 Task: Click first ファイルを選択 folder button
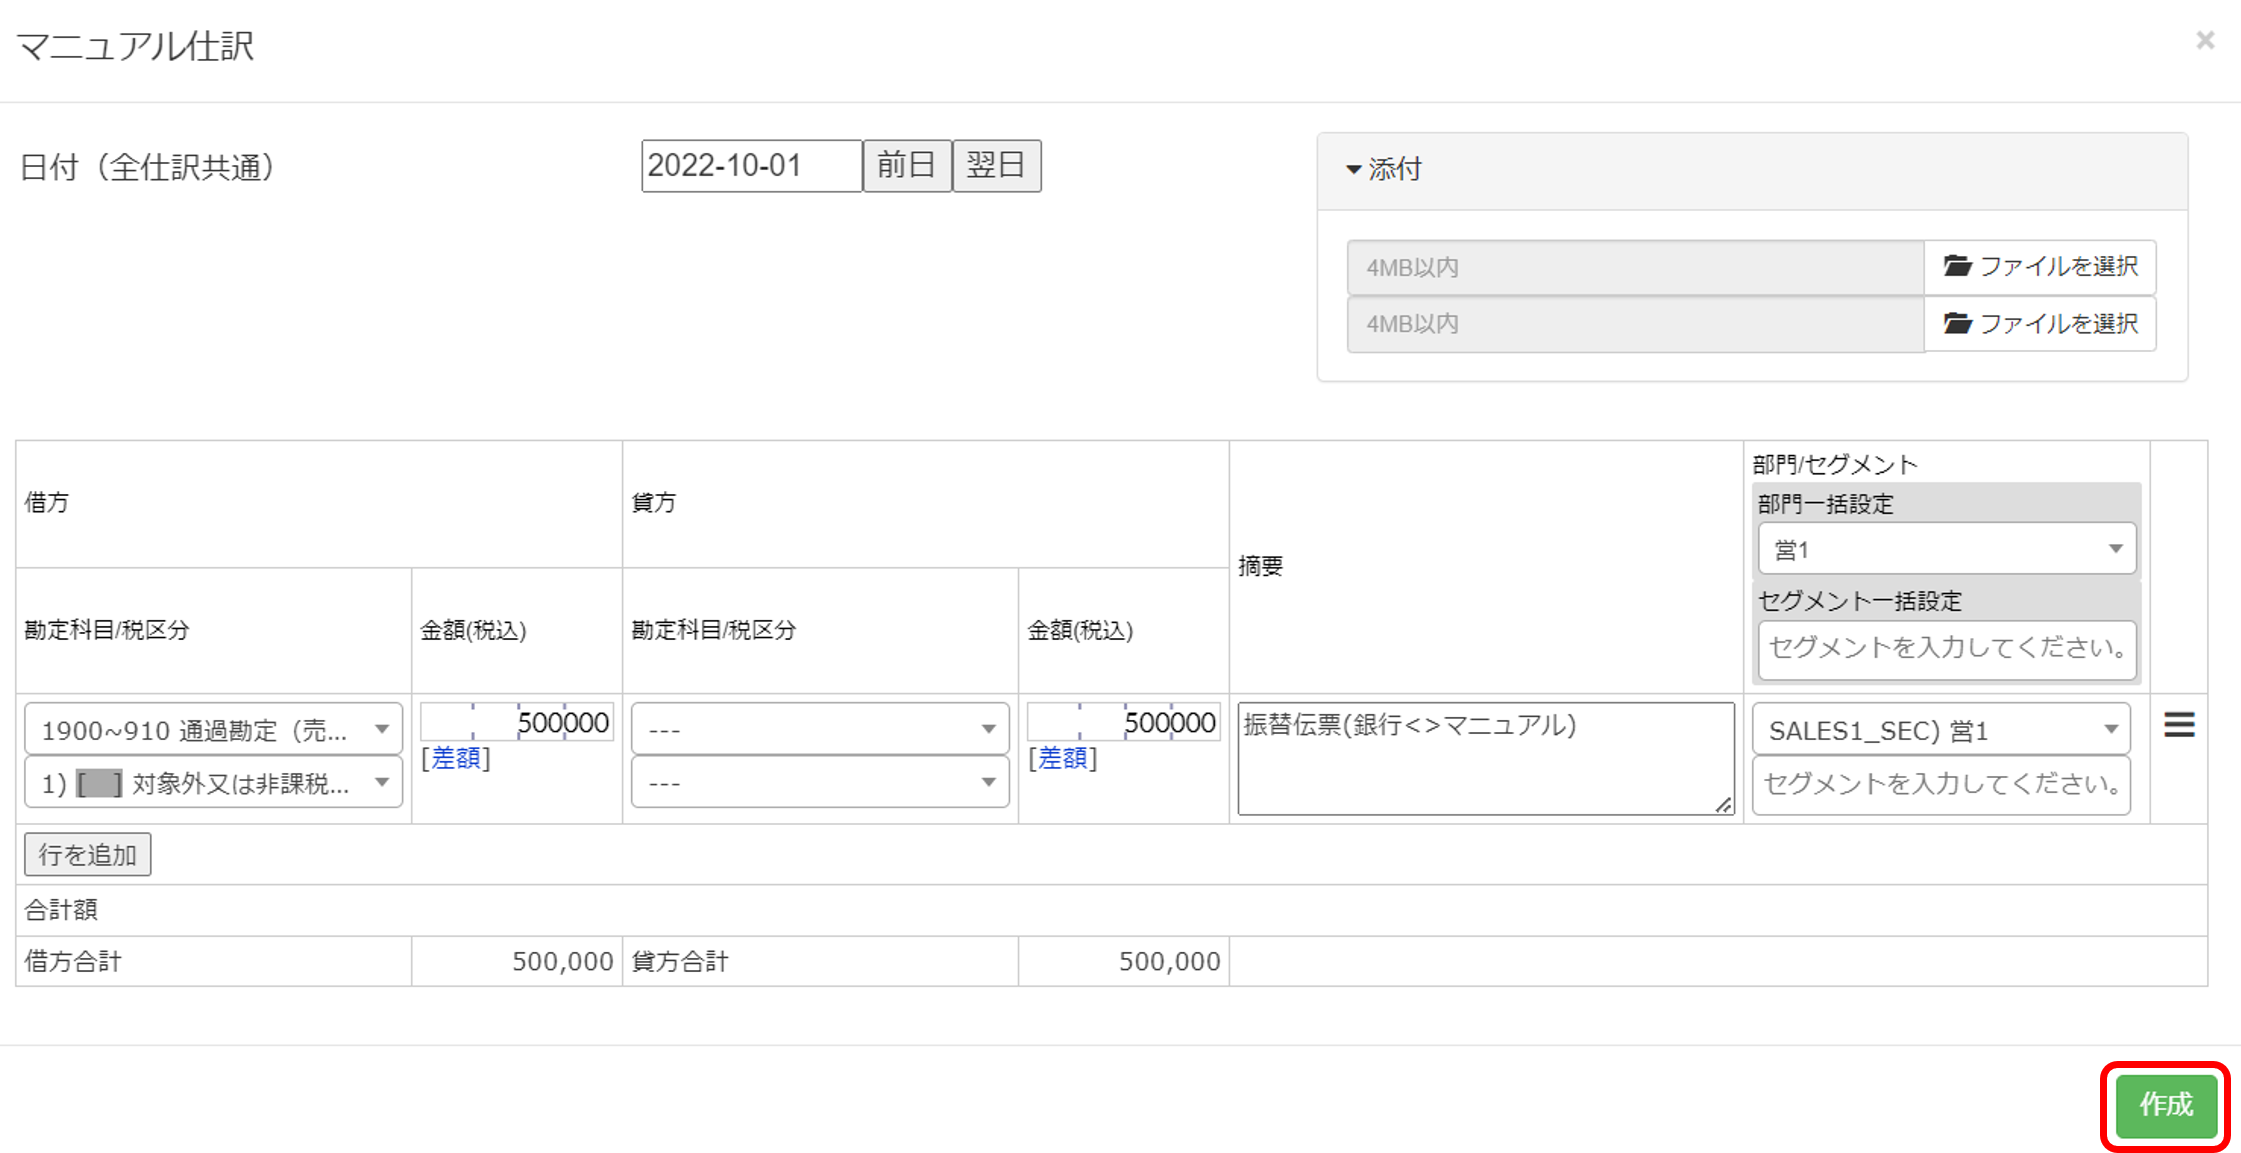click(x=2040, y=267)
